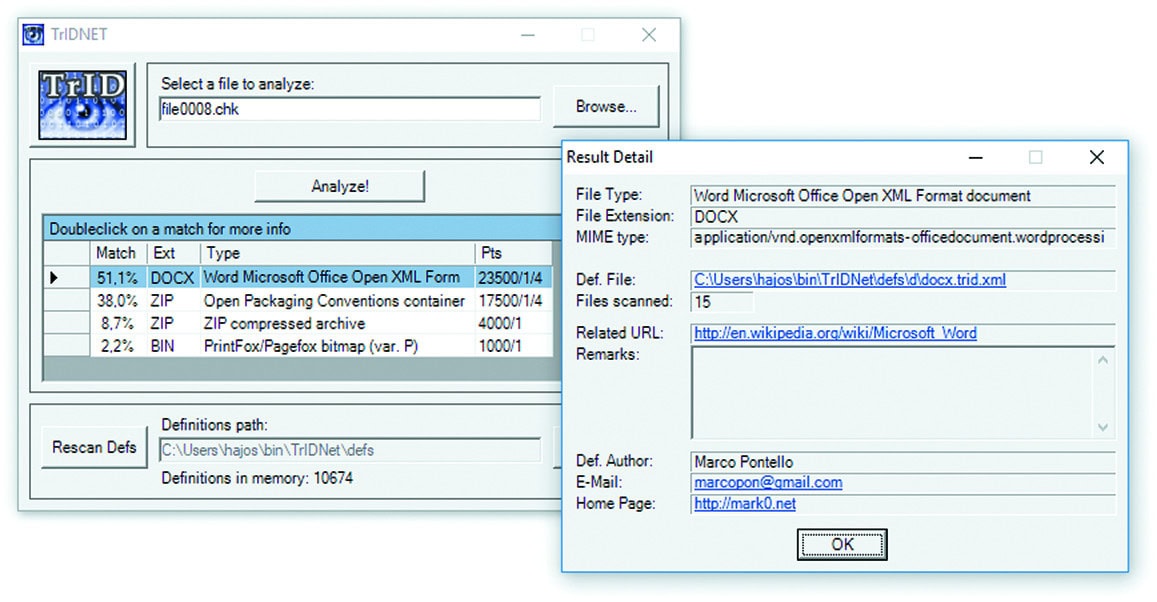Click the Analyze! button

pos(340,186)
